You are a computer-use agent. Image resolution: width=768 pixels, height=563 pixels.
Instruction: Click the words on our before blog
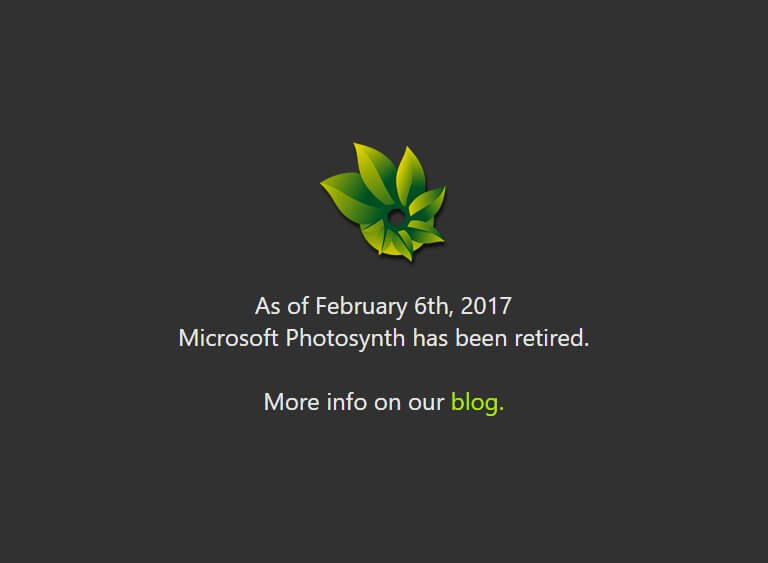[408, 403]
